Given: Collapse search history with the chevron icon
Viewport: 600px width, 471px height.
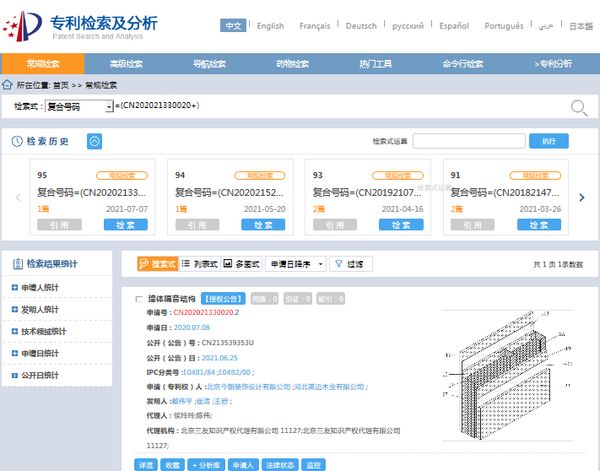Looking at the screenshot, I should (x=95, y=142).
